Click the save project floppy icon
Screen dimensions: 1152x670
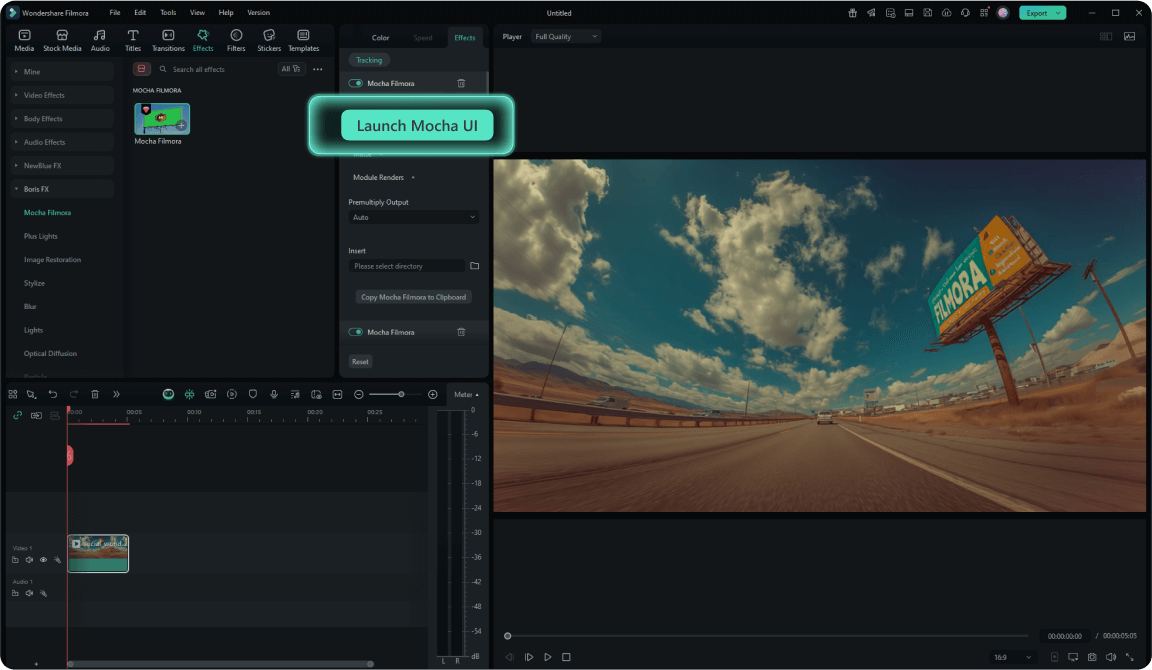click(x=928, y=12)
